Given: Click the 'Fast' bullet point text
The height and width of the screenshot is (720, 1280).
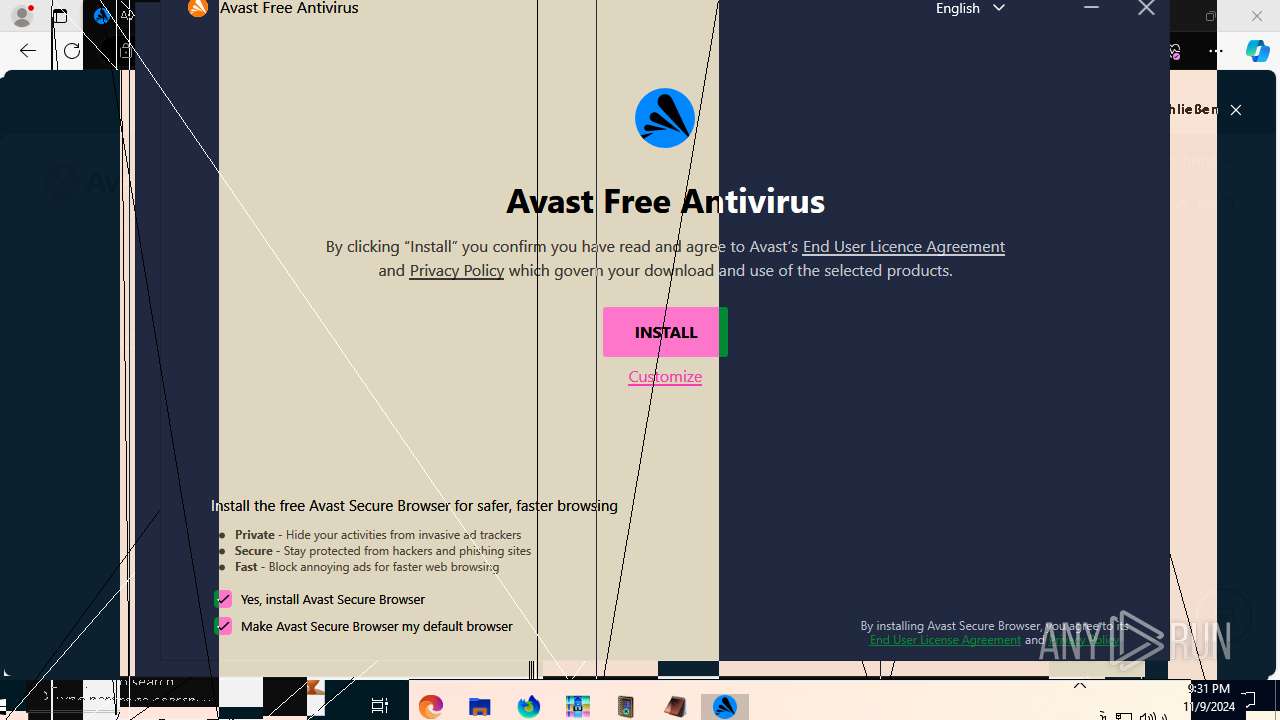Looking at the screenshot, I should tap(367, 567).
